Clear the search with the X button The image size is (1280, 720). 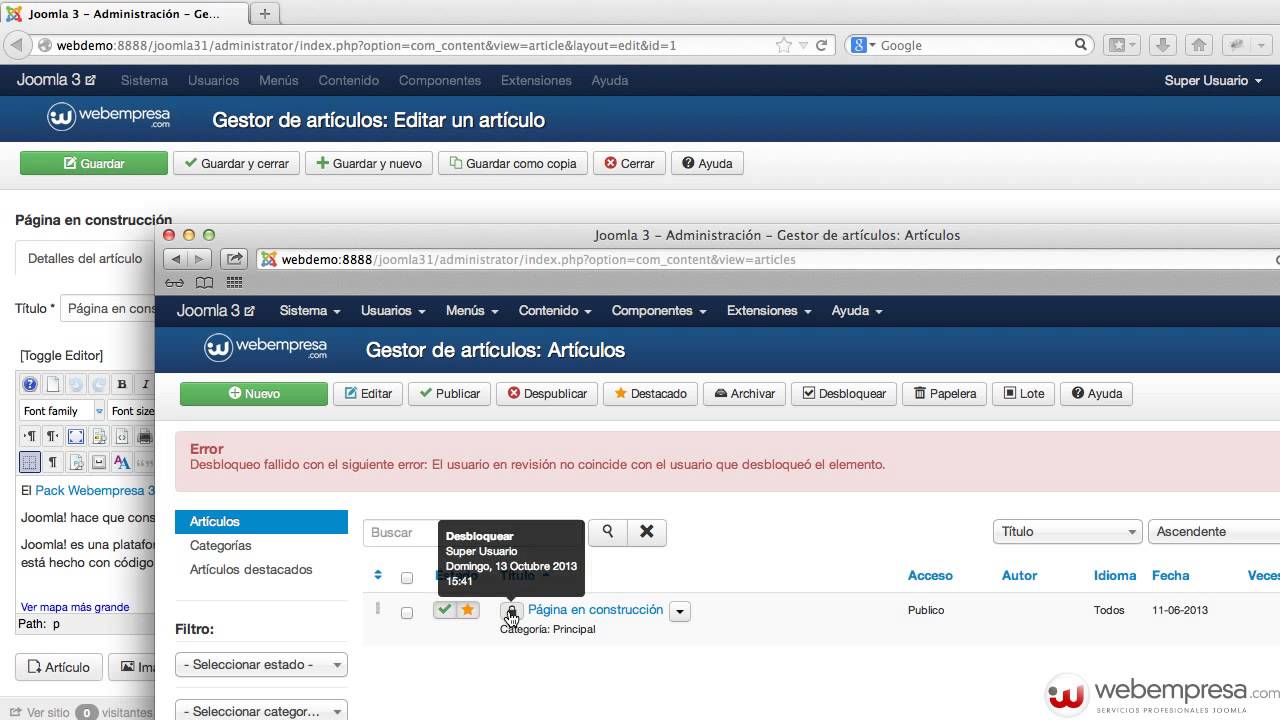point(647,532)
